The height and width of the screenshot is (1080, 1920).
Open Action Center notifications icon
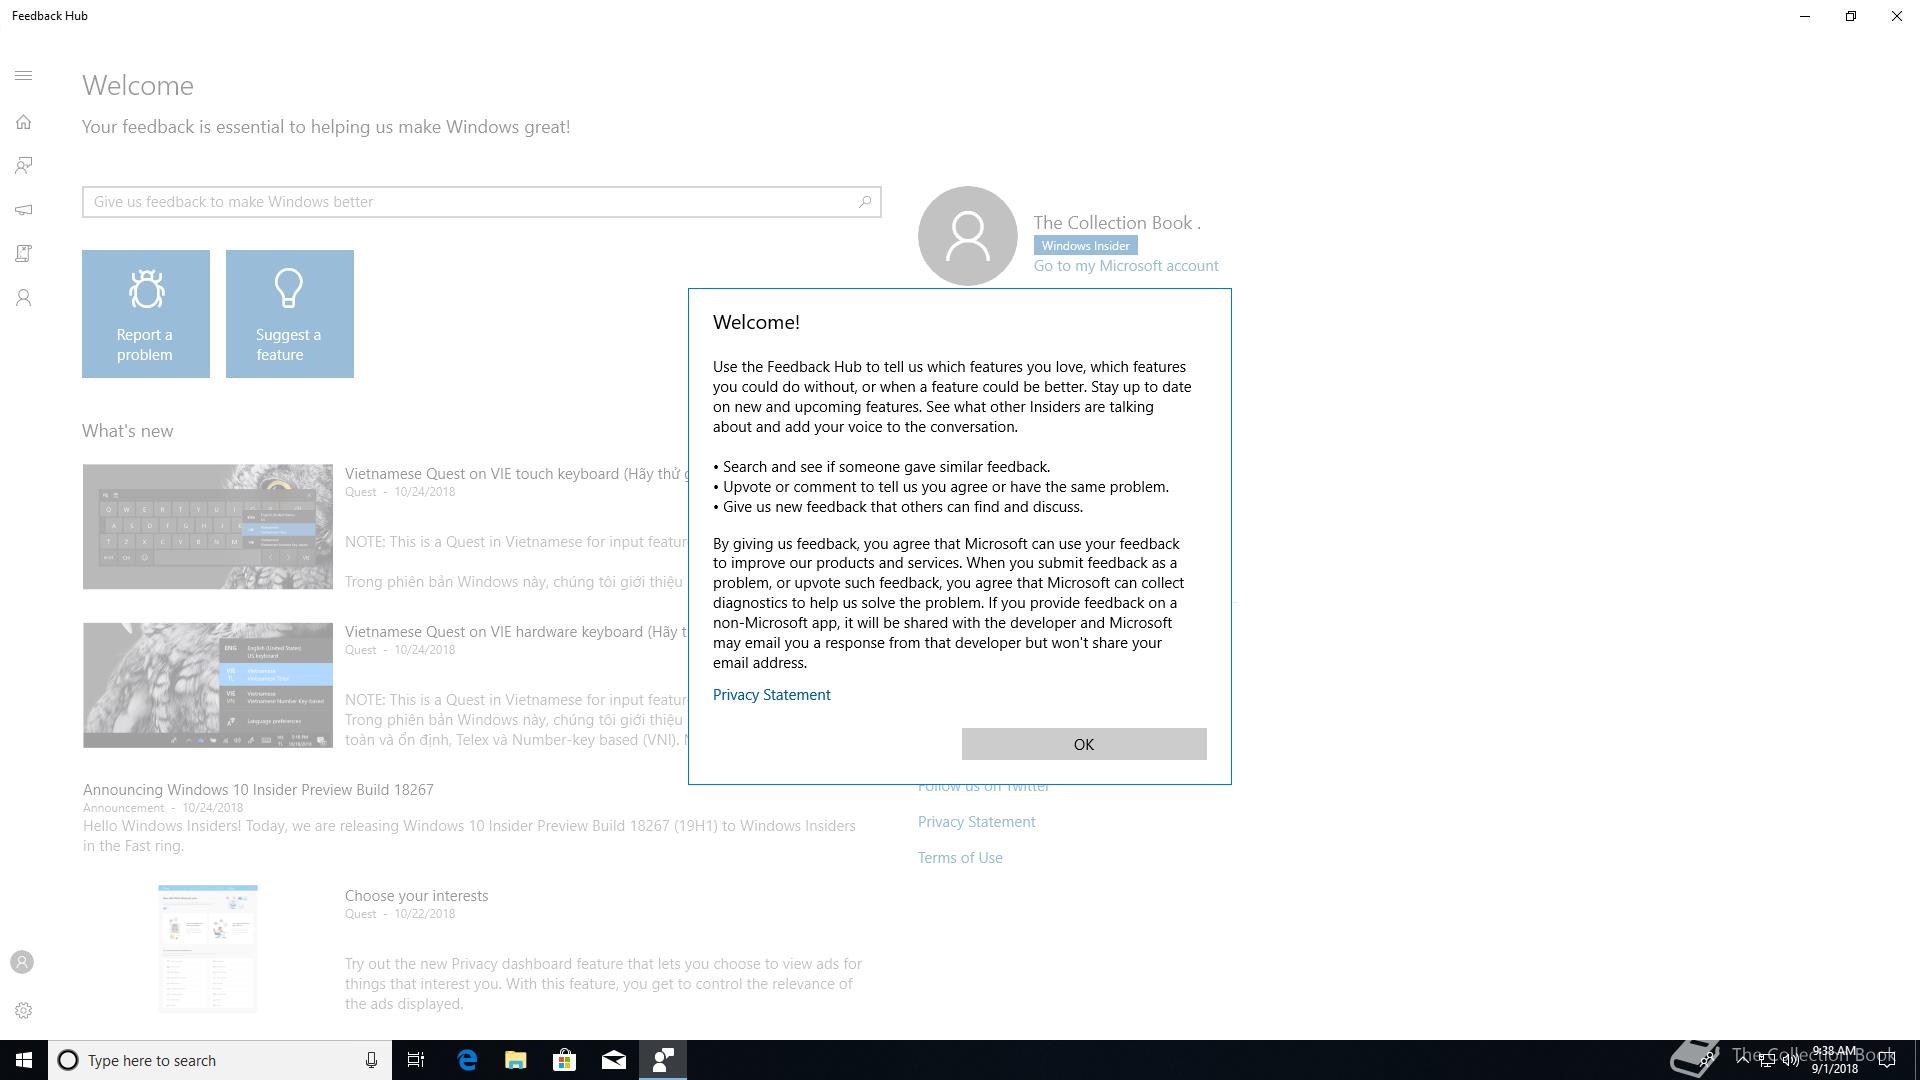coord(1888,1060)
